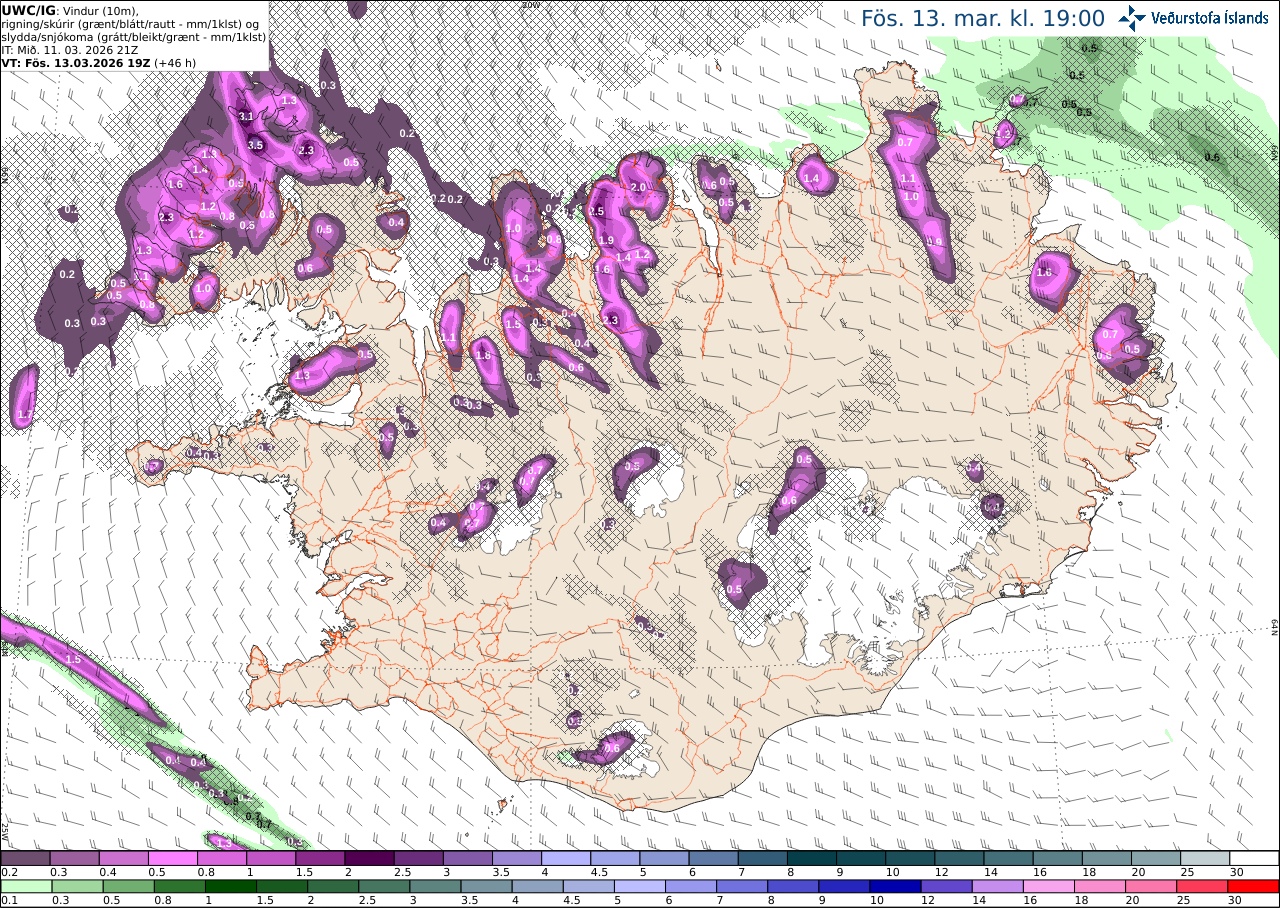Viewport: 1280px width, 908px height.
Task: Select the pale gray swatch labeled 25
Action: (x=1205, y=858)
